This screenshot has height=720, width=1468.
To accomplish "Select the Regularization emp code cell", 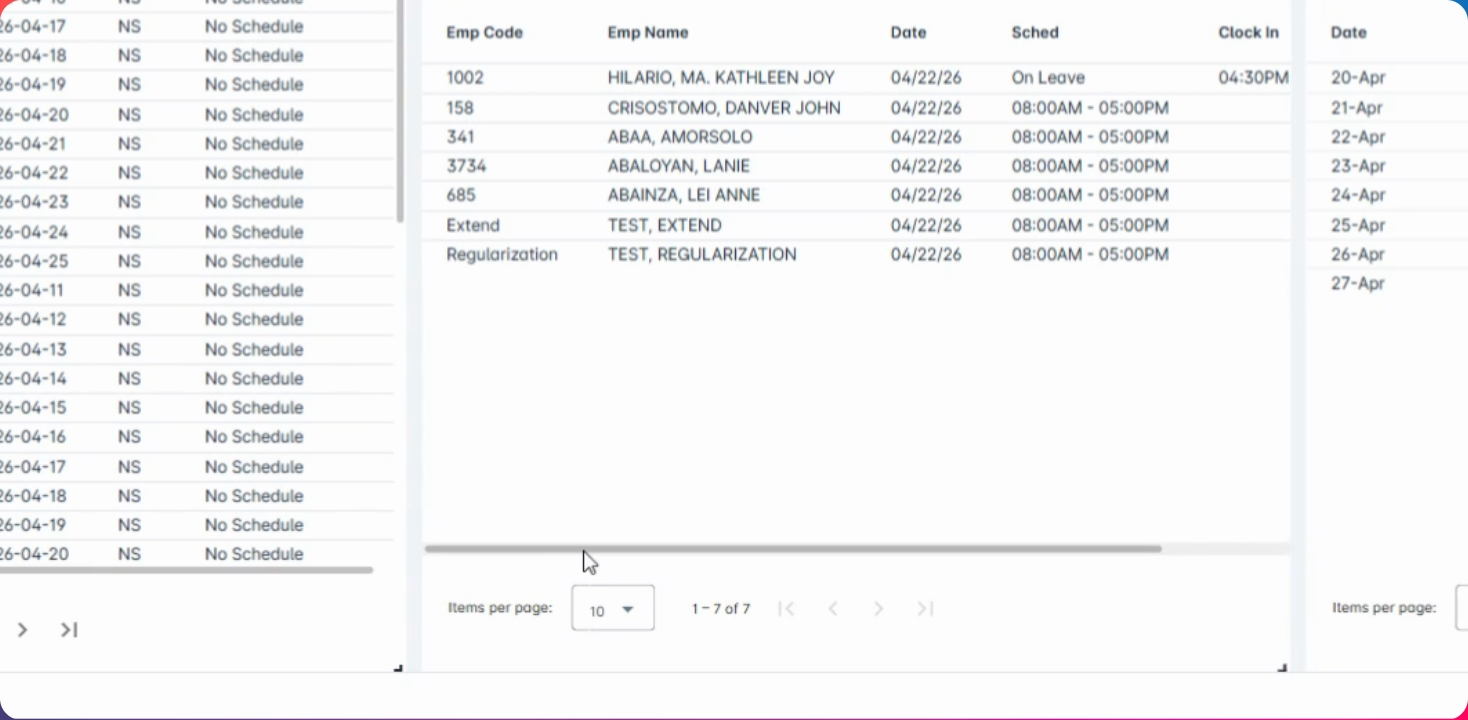I will 502,254.
